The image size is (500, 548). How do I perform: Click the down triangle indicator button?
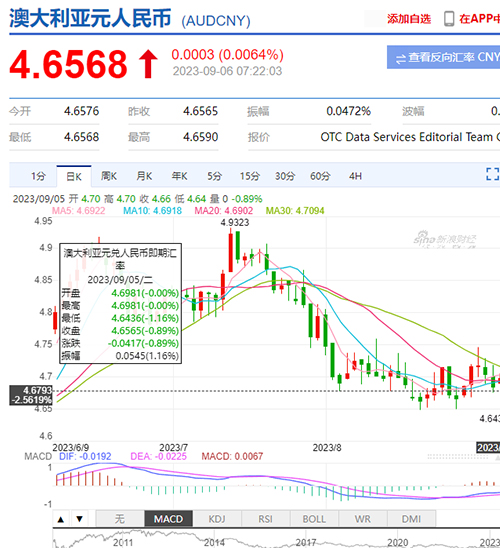pos(80,519)
